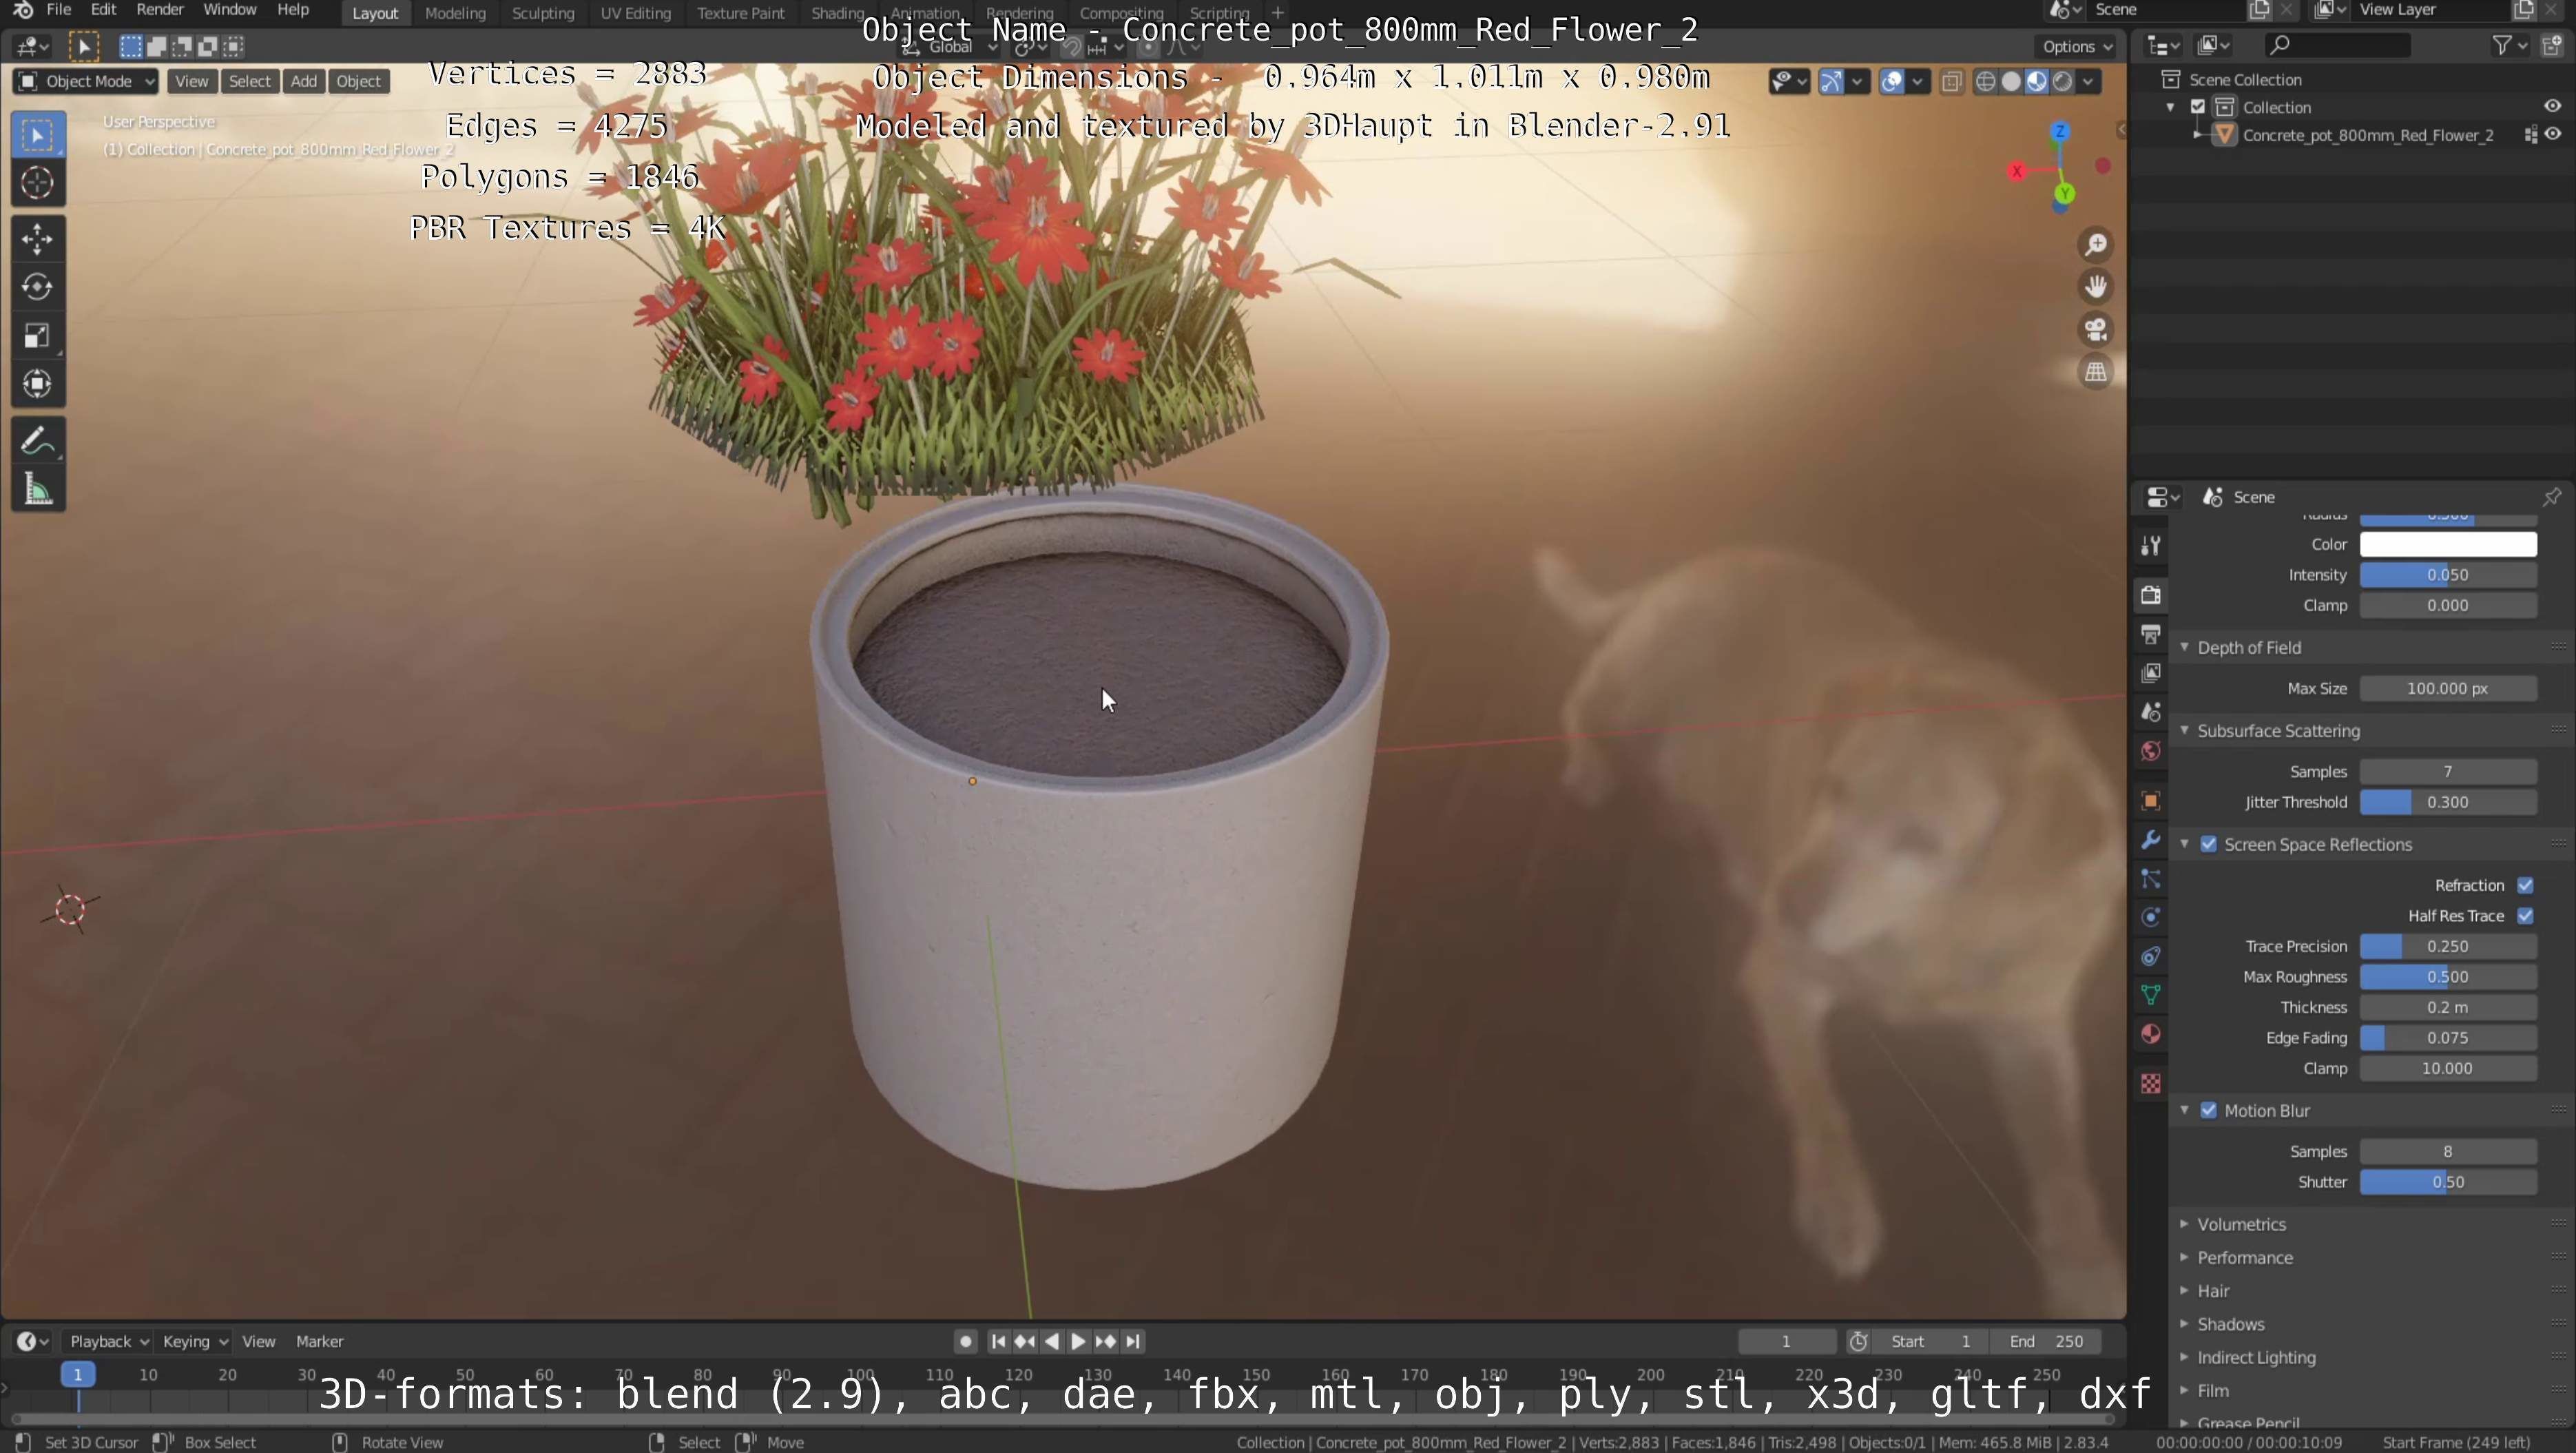
Task: Expand the Indirect Lighting panel
Action: click(x=2255, y=1357)
